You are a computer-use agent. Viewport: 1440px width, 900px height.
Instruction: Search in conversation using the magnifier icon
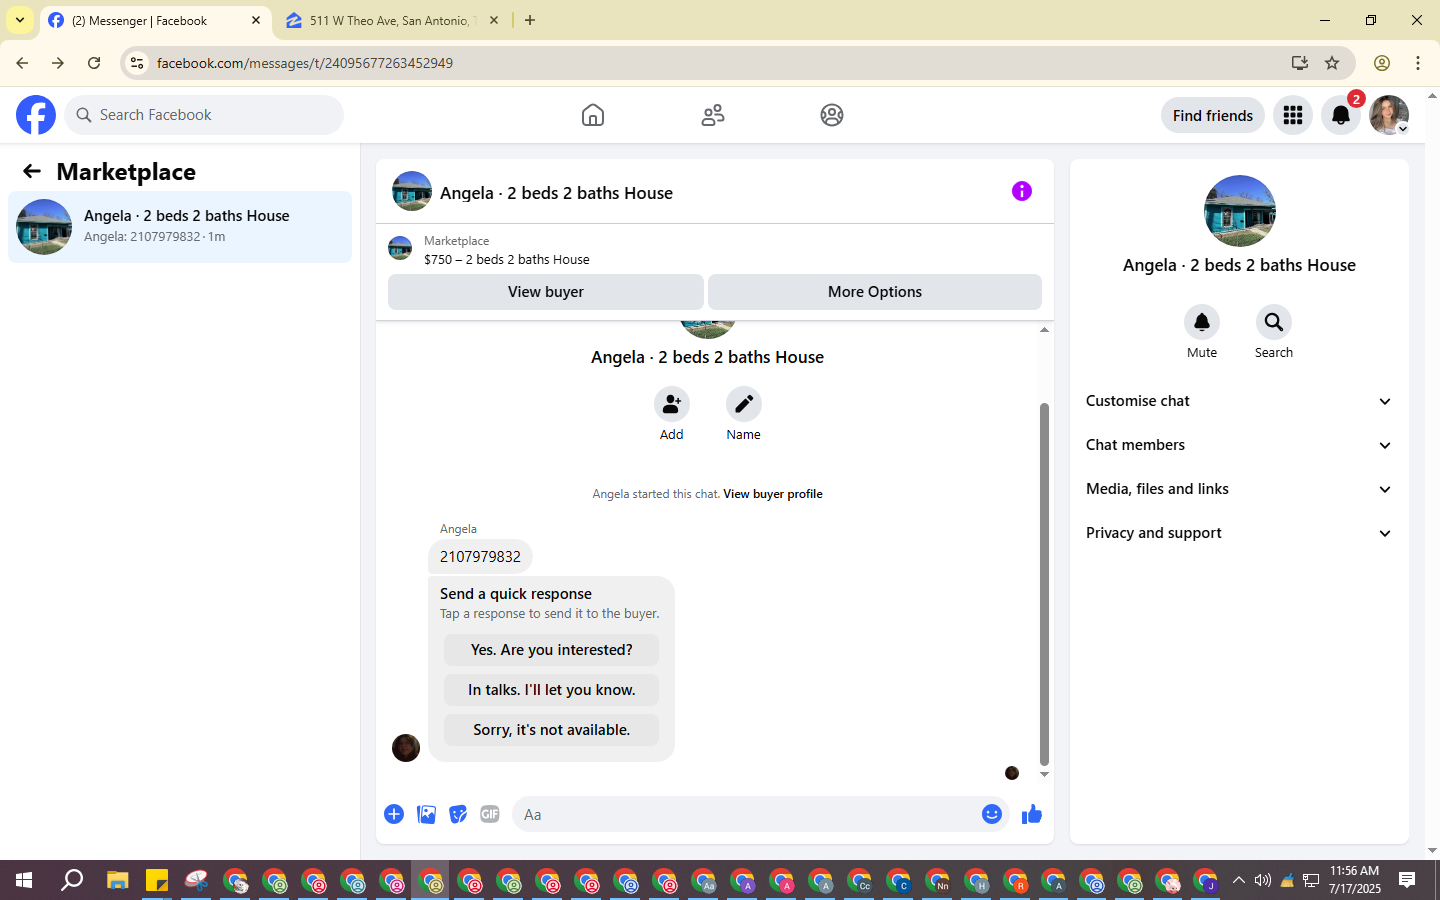1274,322
